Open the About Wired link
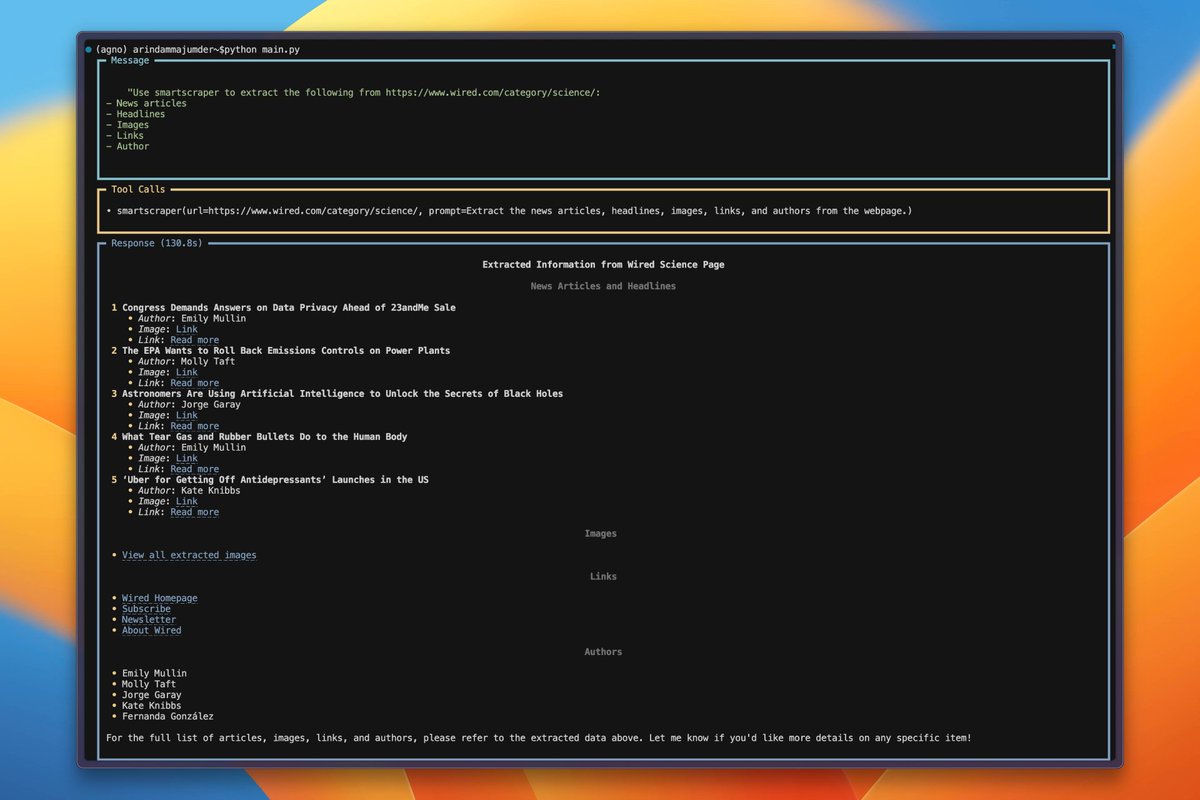The height and width of the screenshot is (800, 1200). coord(152,631)
